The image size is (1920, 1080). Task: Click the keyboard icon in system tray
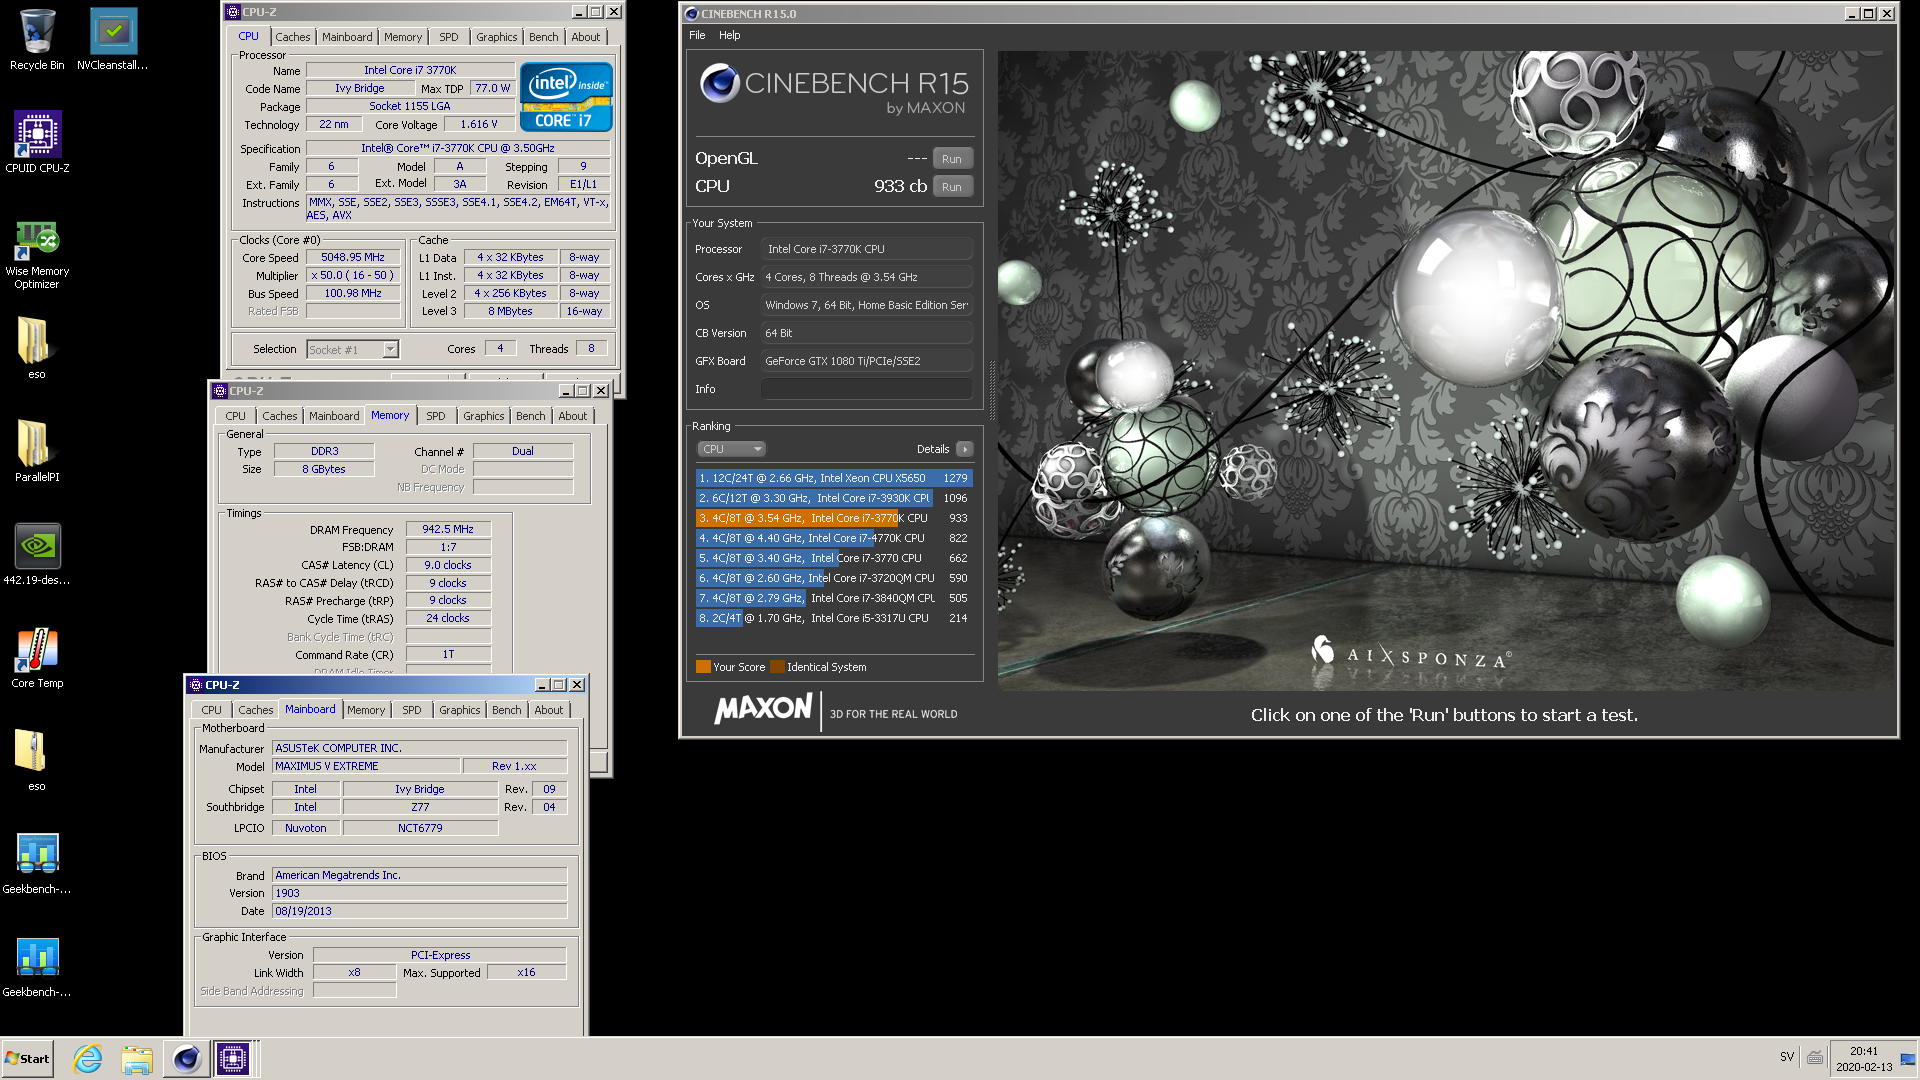(1815, 1057)
